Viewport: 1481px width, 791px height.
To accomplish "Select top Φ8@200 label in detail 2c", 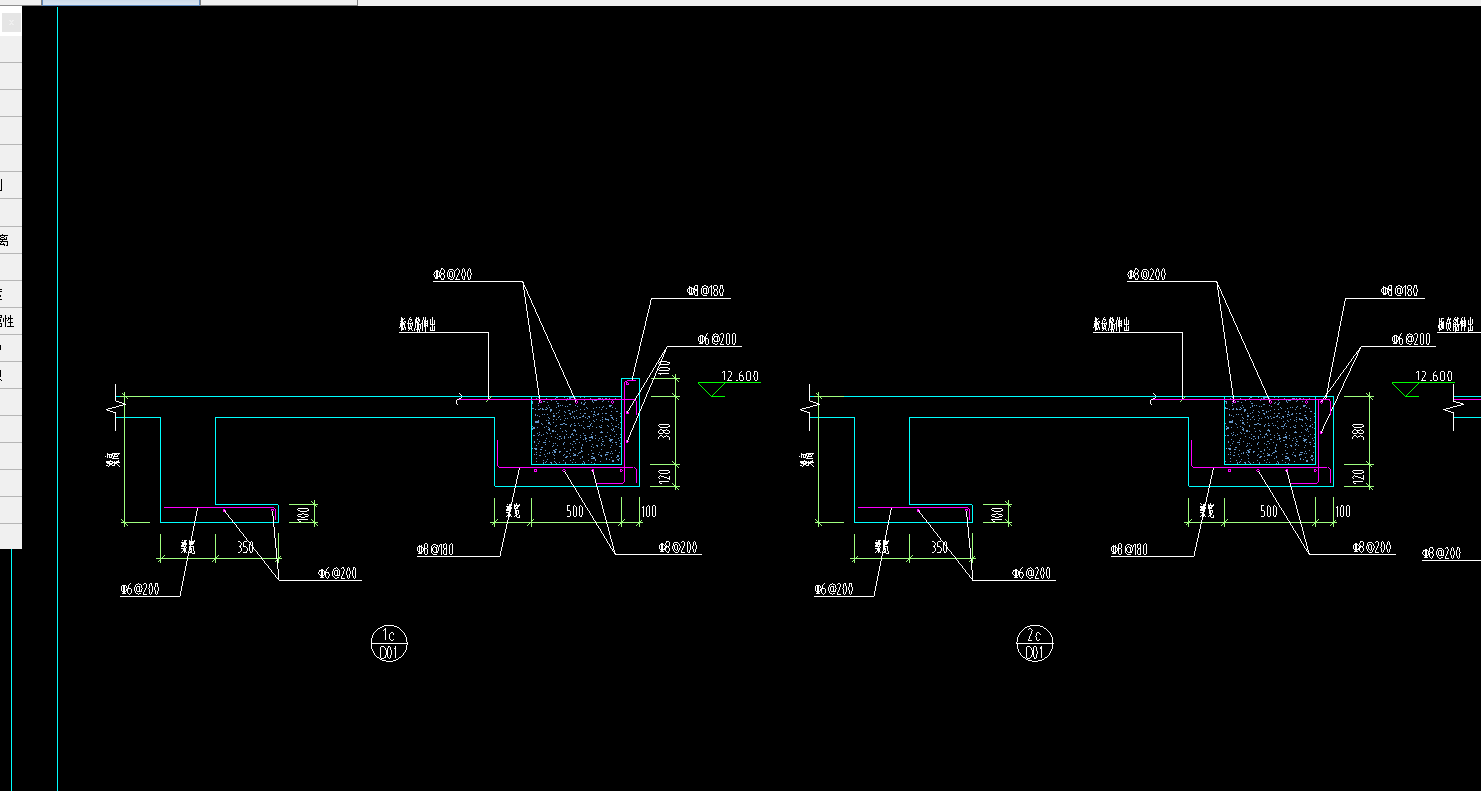I will point(1147,275).
